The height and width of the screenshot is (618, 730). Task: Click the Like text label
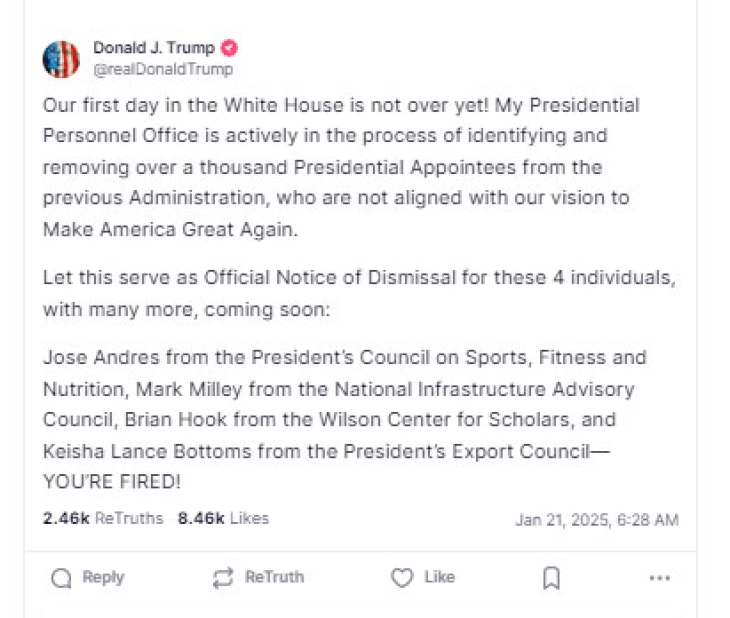point(439,577)
